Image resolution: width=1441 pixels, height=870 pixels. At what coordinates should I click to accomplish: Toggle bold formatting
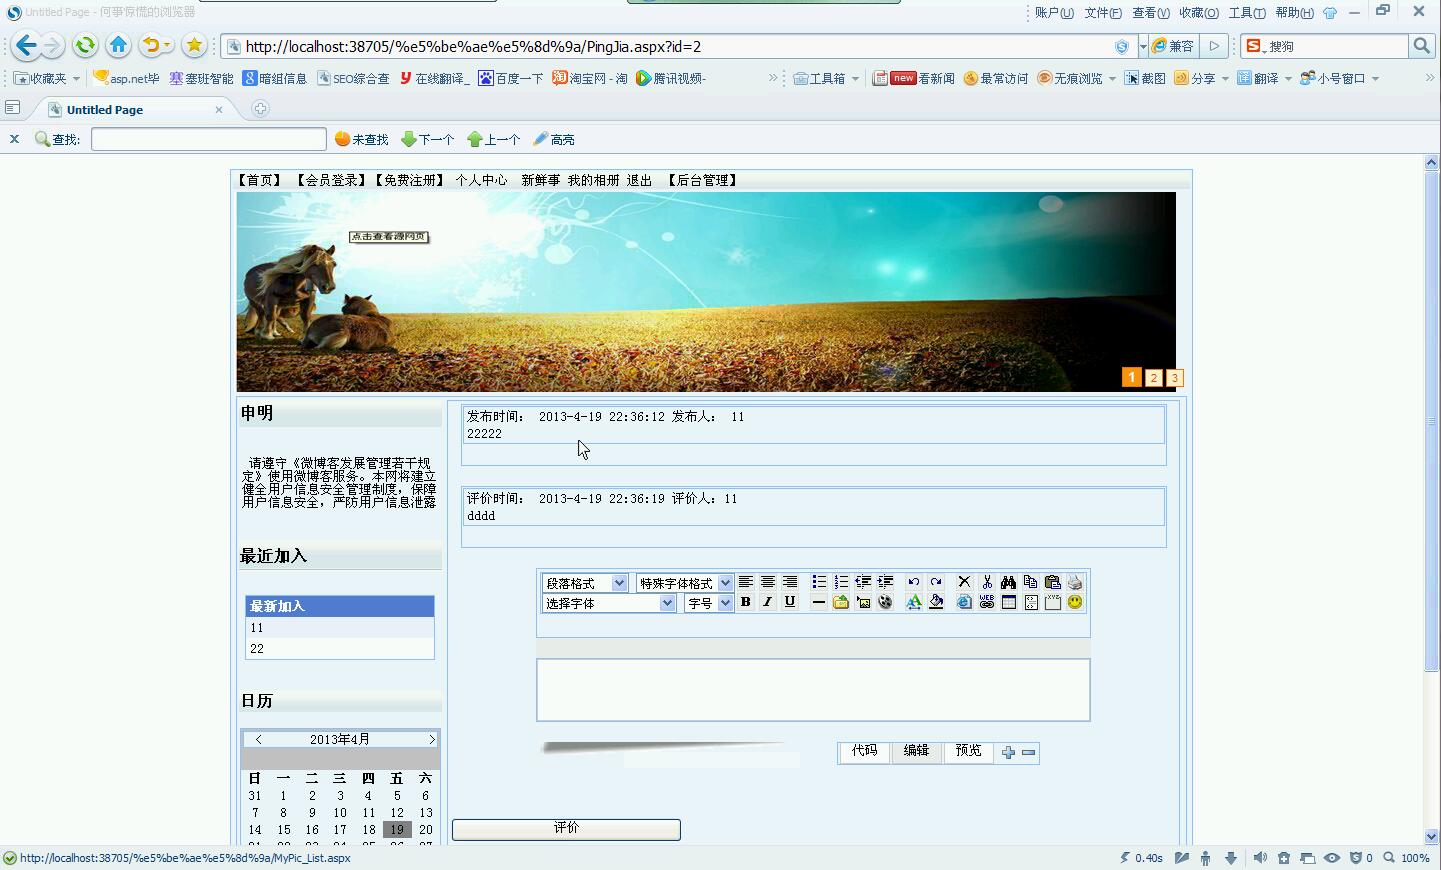coord(745,602)
